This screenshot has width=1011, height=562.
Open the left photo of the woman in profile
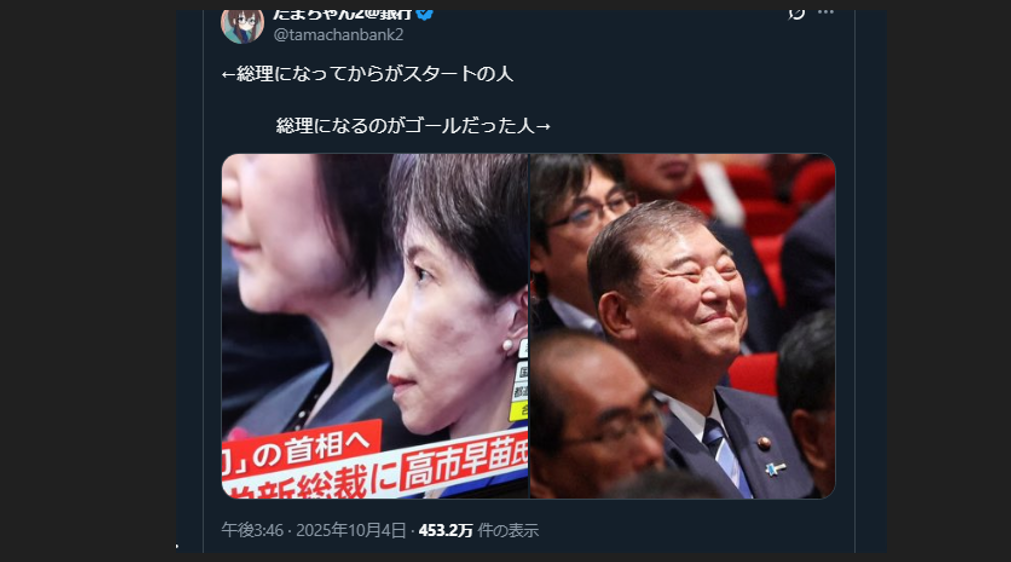tap(375, 326)
